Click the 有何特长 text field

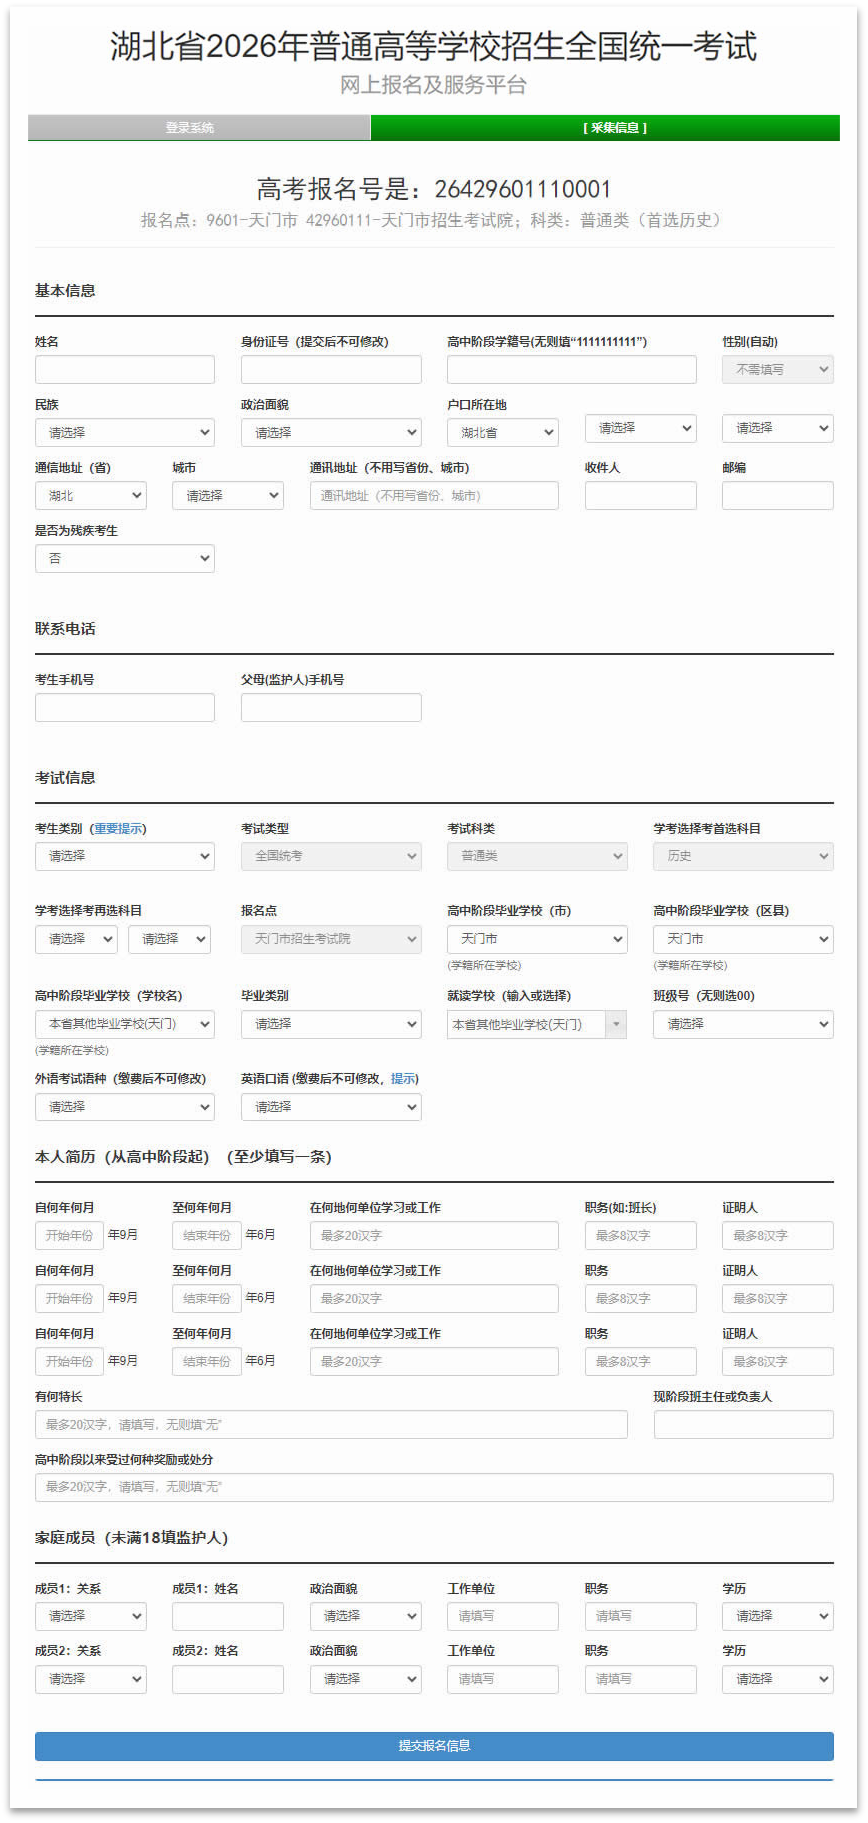pos(330,1425)
